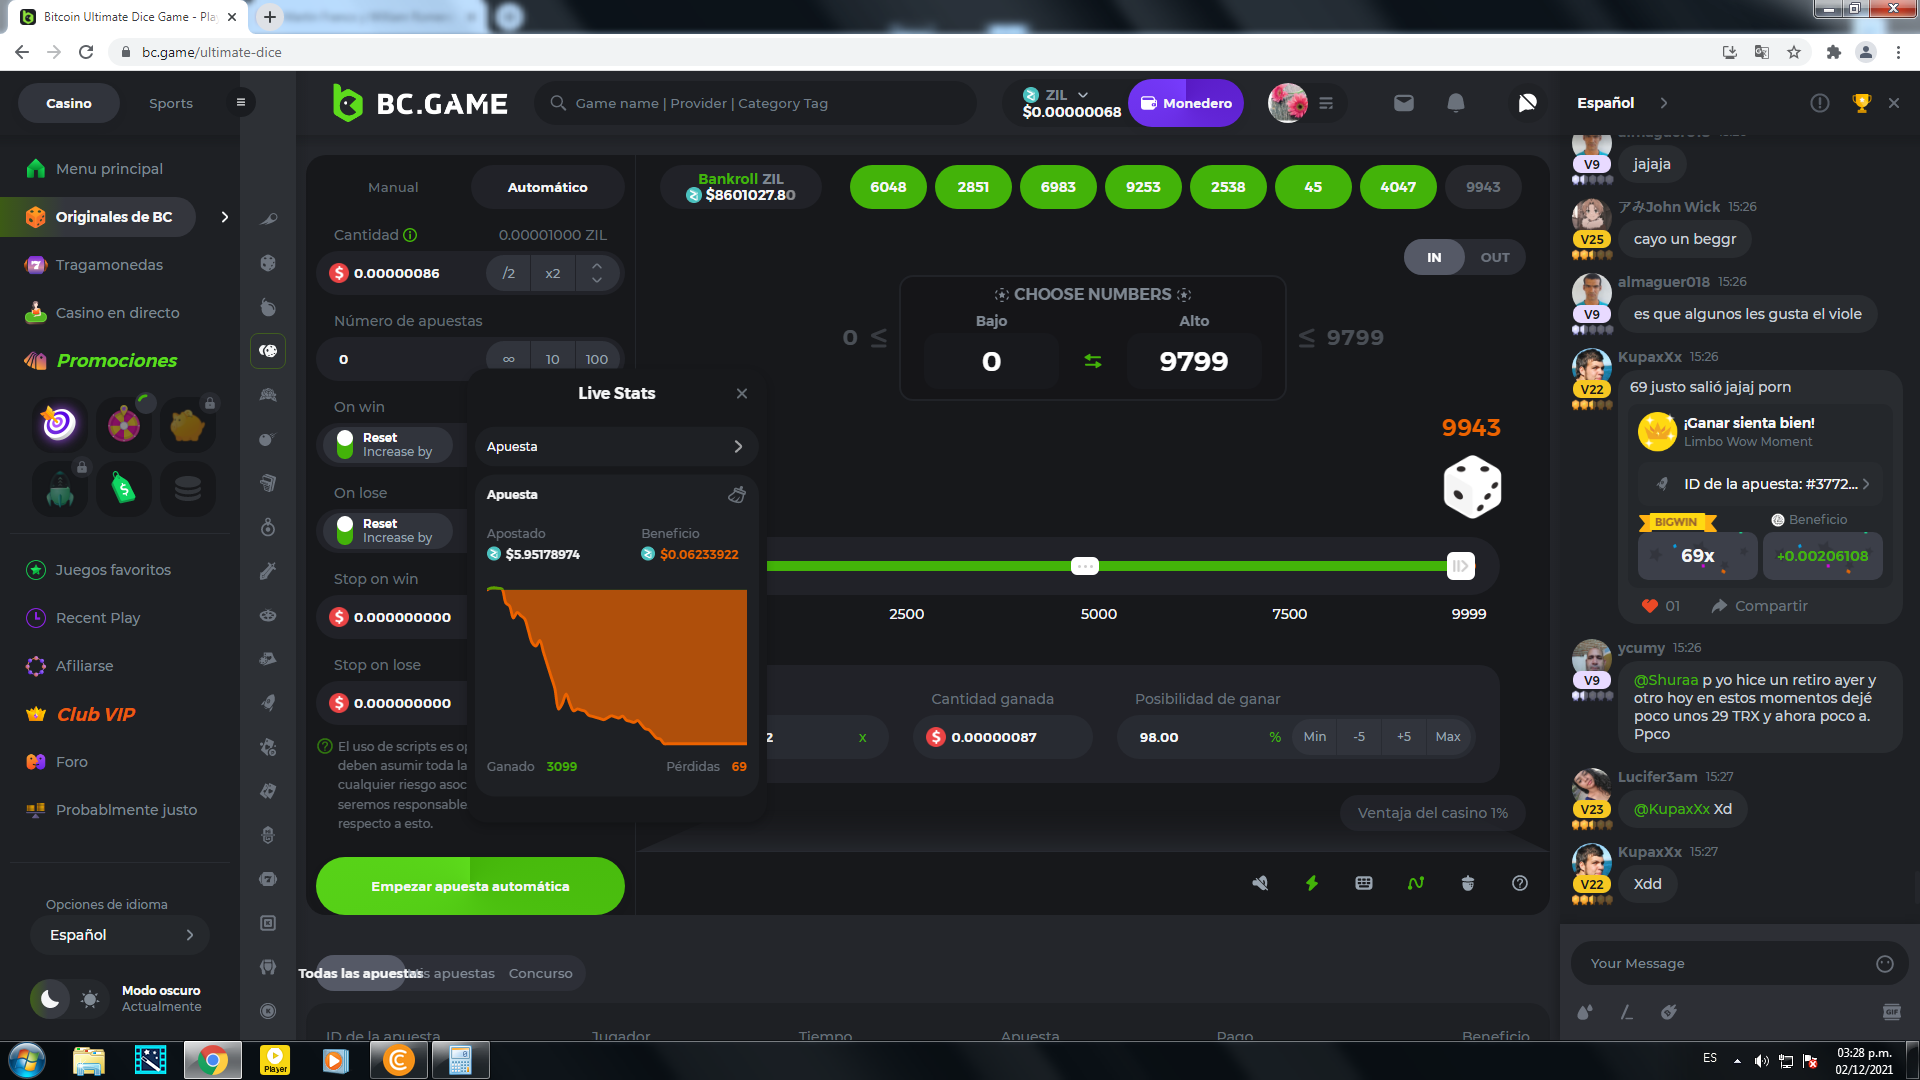This screenshot has height=1080, width=1920.
Task: Click the trophy icon in chat header
Action: pyautogui.click(x=1861, y=103)
